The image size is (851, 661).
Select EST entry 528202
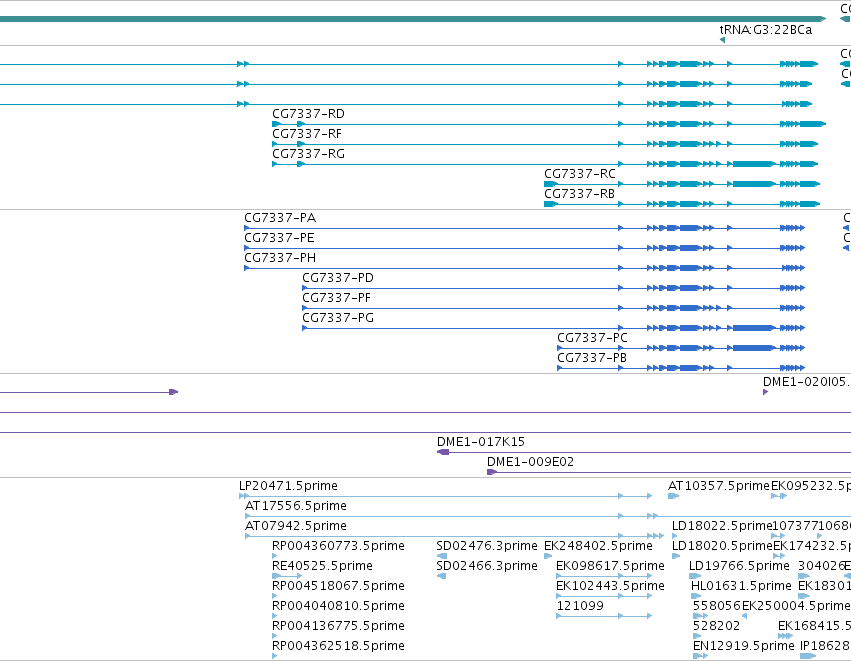click(x=716, y=626)
